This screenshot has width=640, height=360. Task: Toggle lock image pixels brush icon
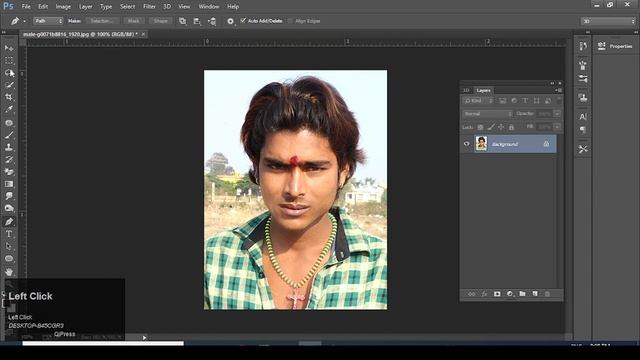click(x=491, y=127)
